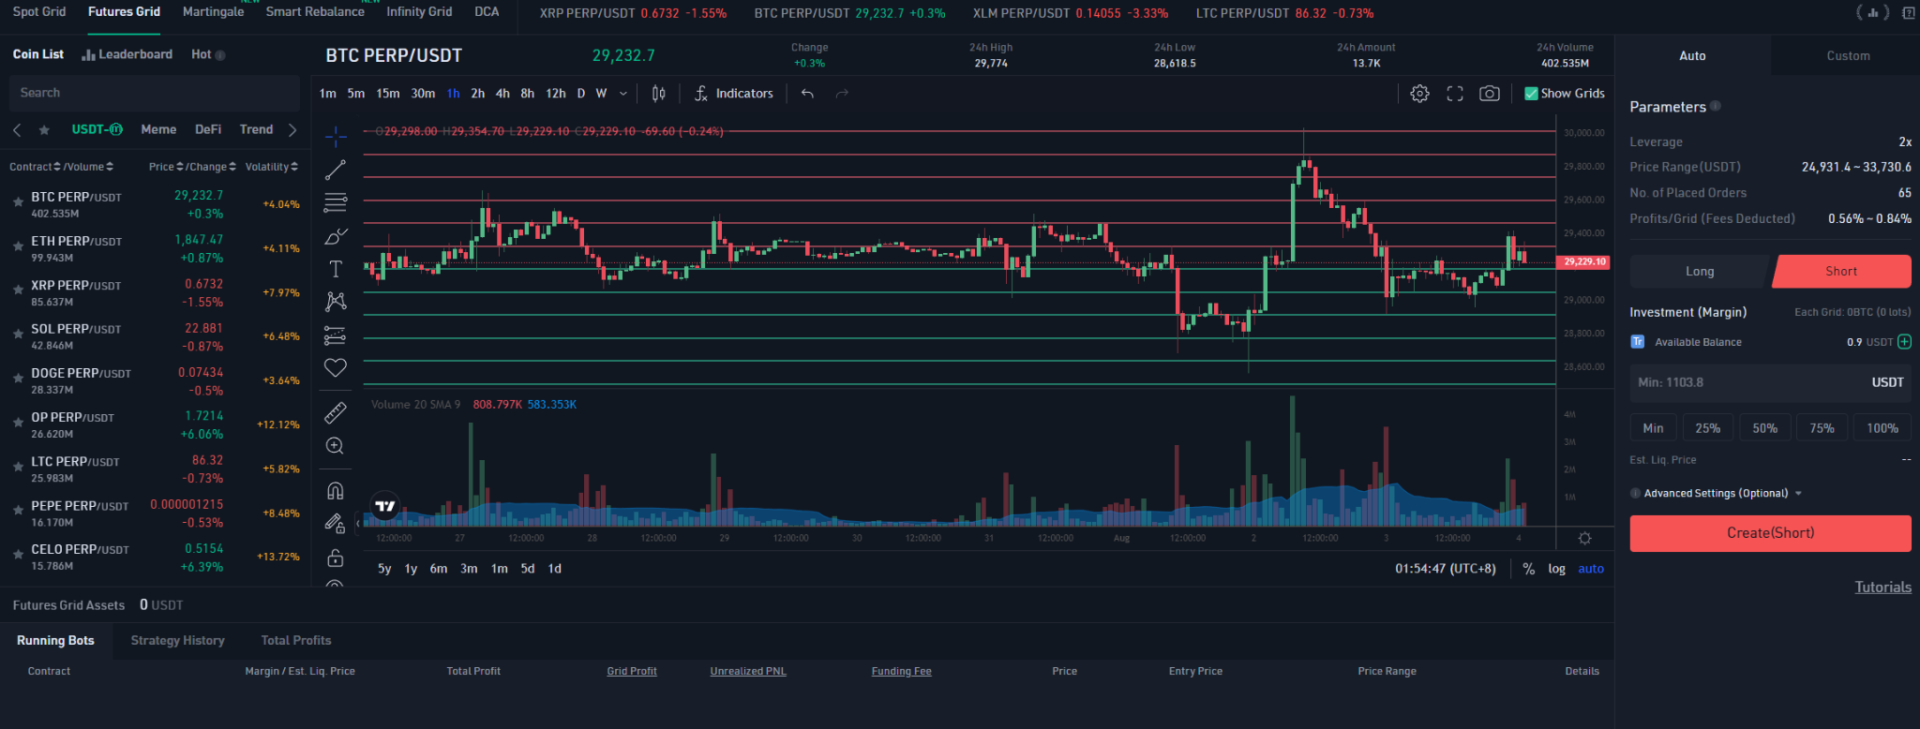Select the 5y chart range

pyautogui.click(x=384, y=568)
